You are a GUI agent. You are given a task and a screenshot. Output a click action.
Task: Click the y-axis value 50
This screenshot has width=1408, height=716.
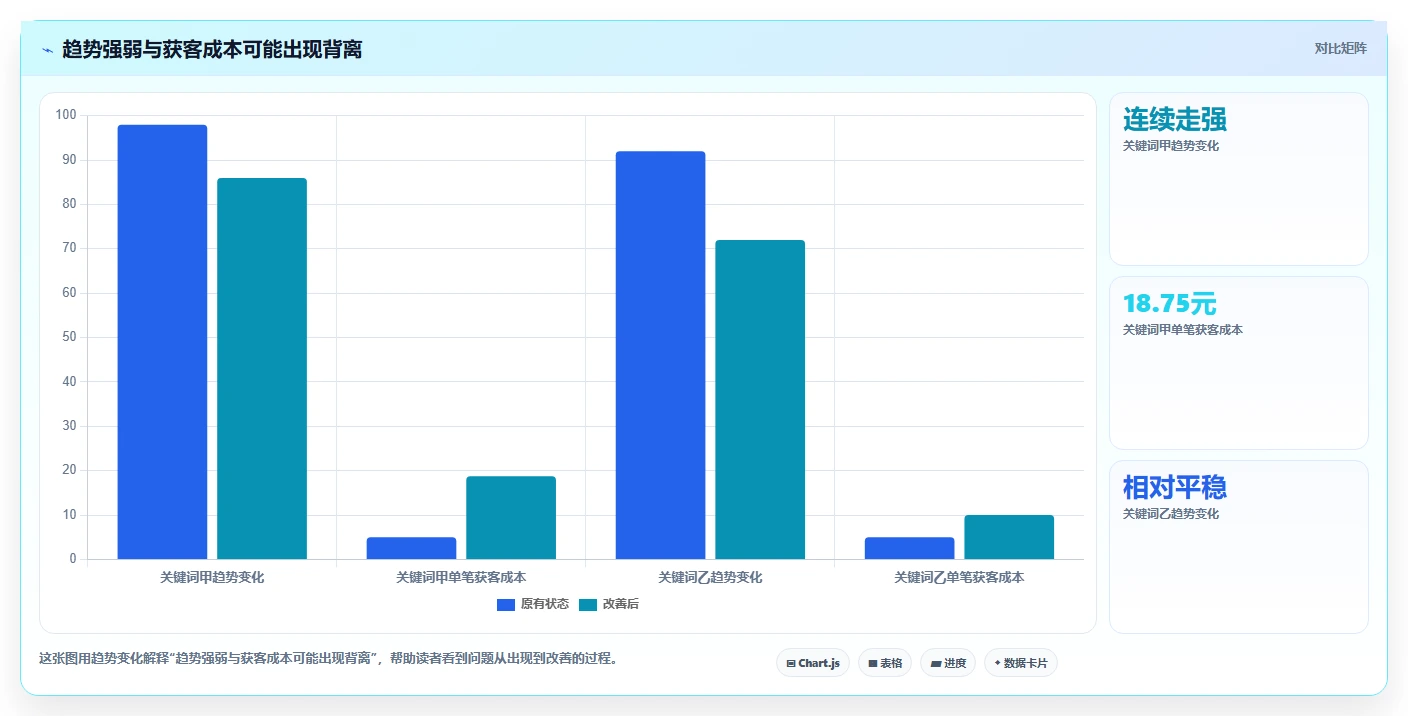click(69, 337)
